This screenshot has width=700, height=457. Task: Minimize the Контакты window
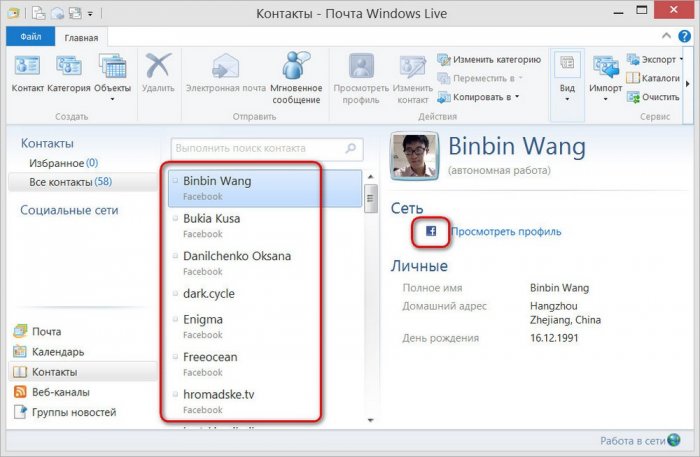[x=618, y=12]
